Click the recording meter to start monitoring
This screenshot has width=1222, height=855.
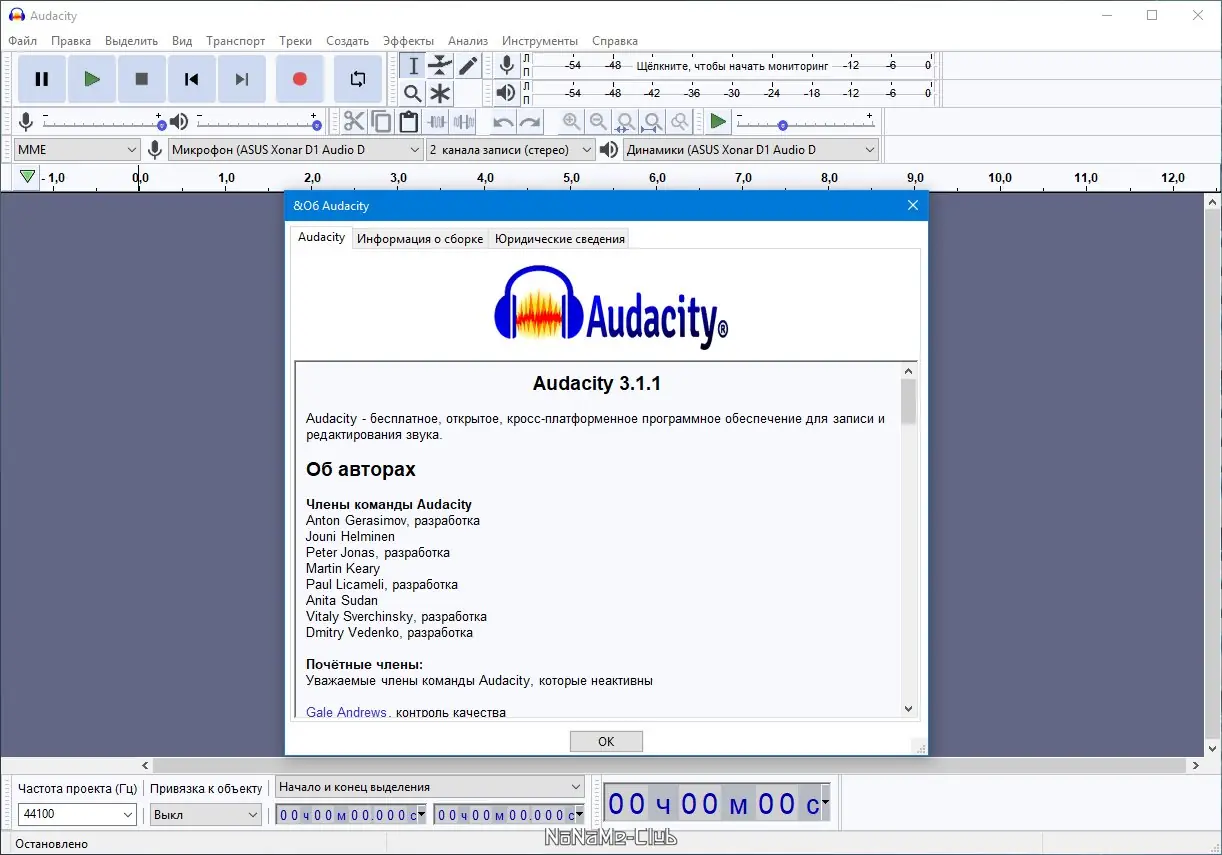coord(732,65)
